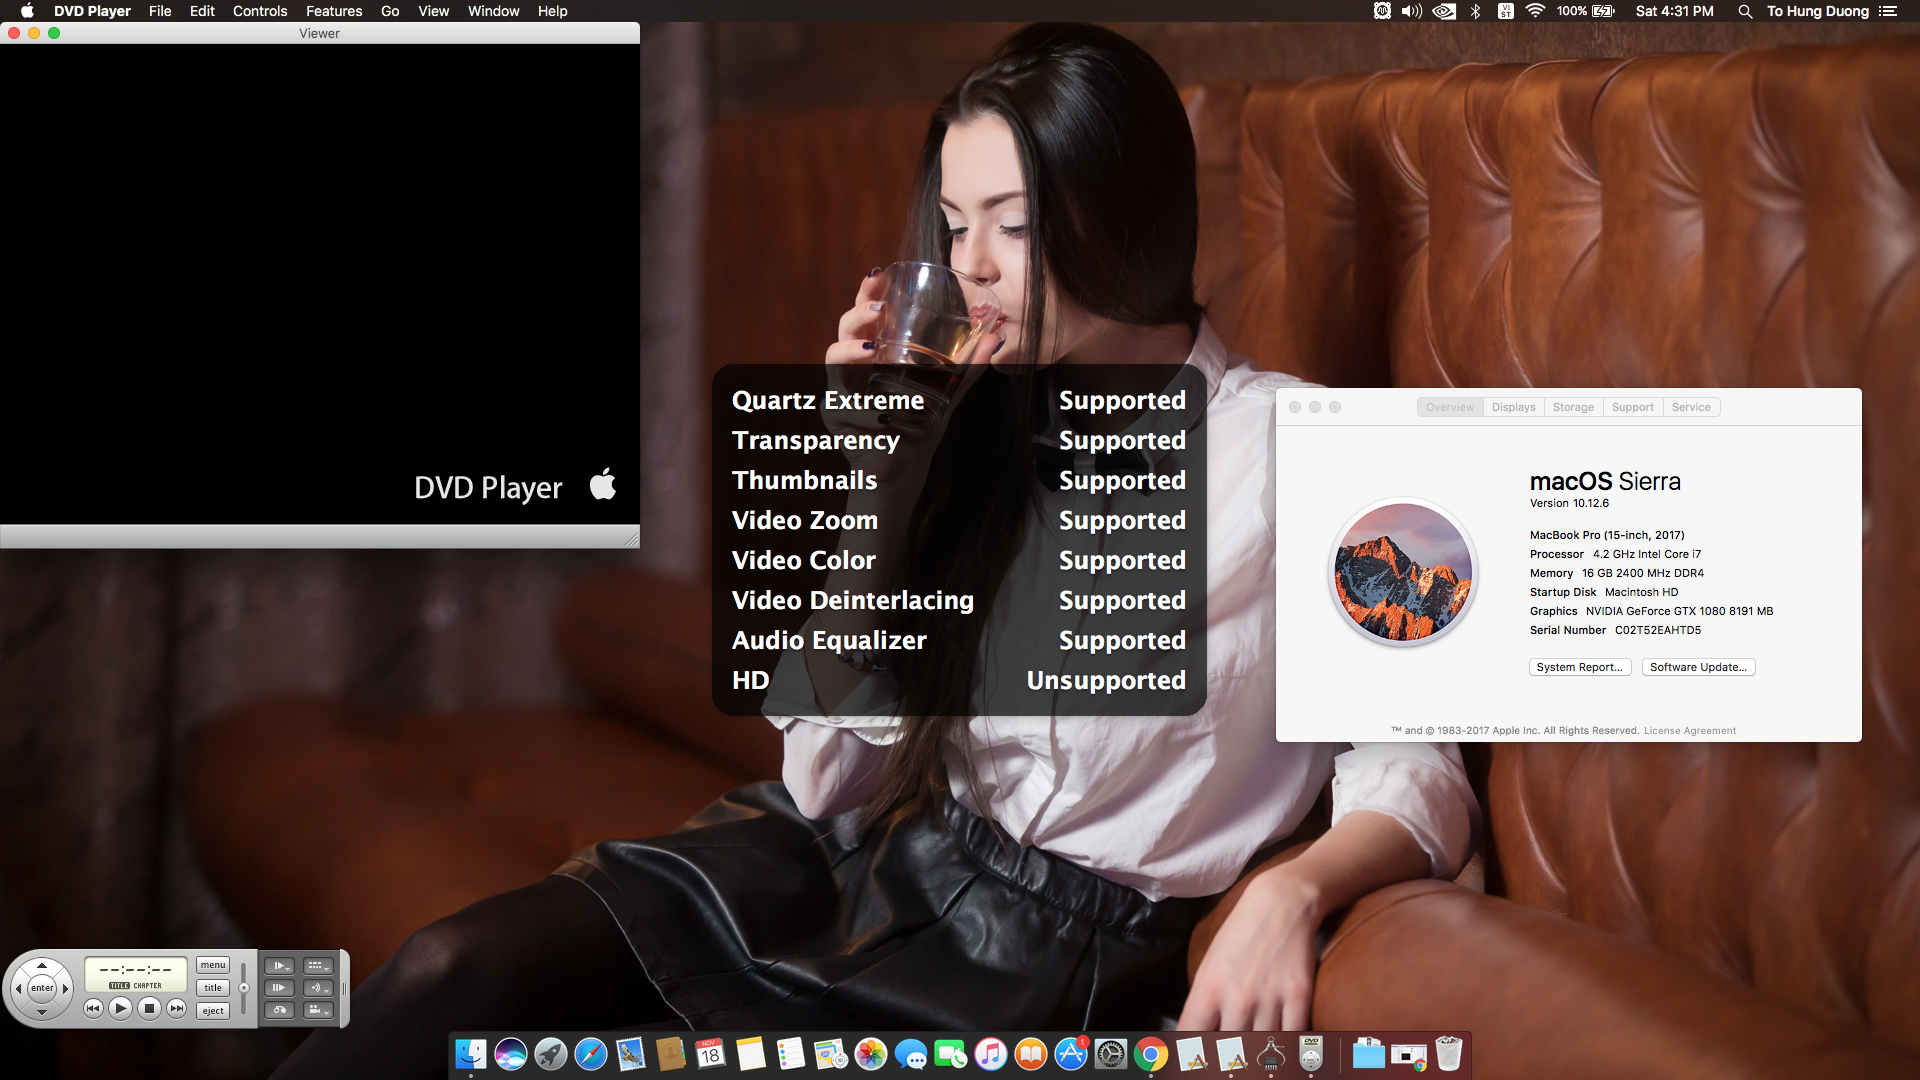
Task: Open the Trash in the Dock
Action: 1449,1054
